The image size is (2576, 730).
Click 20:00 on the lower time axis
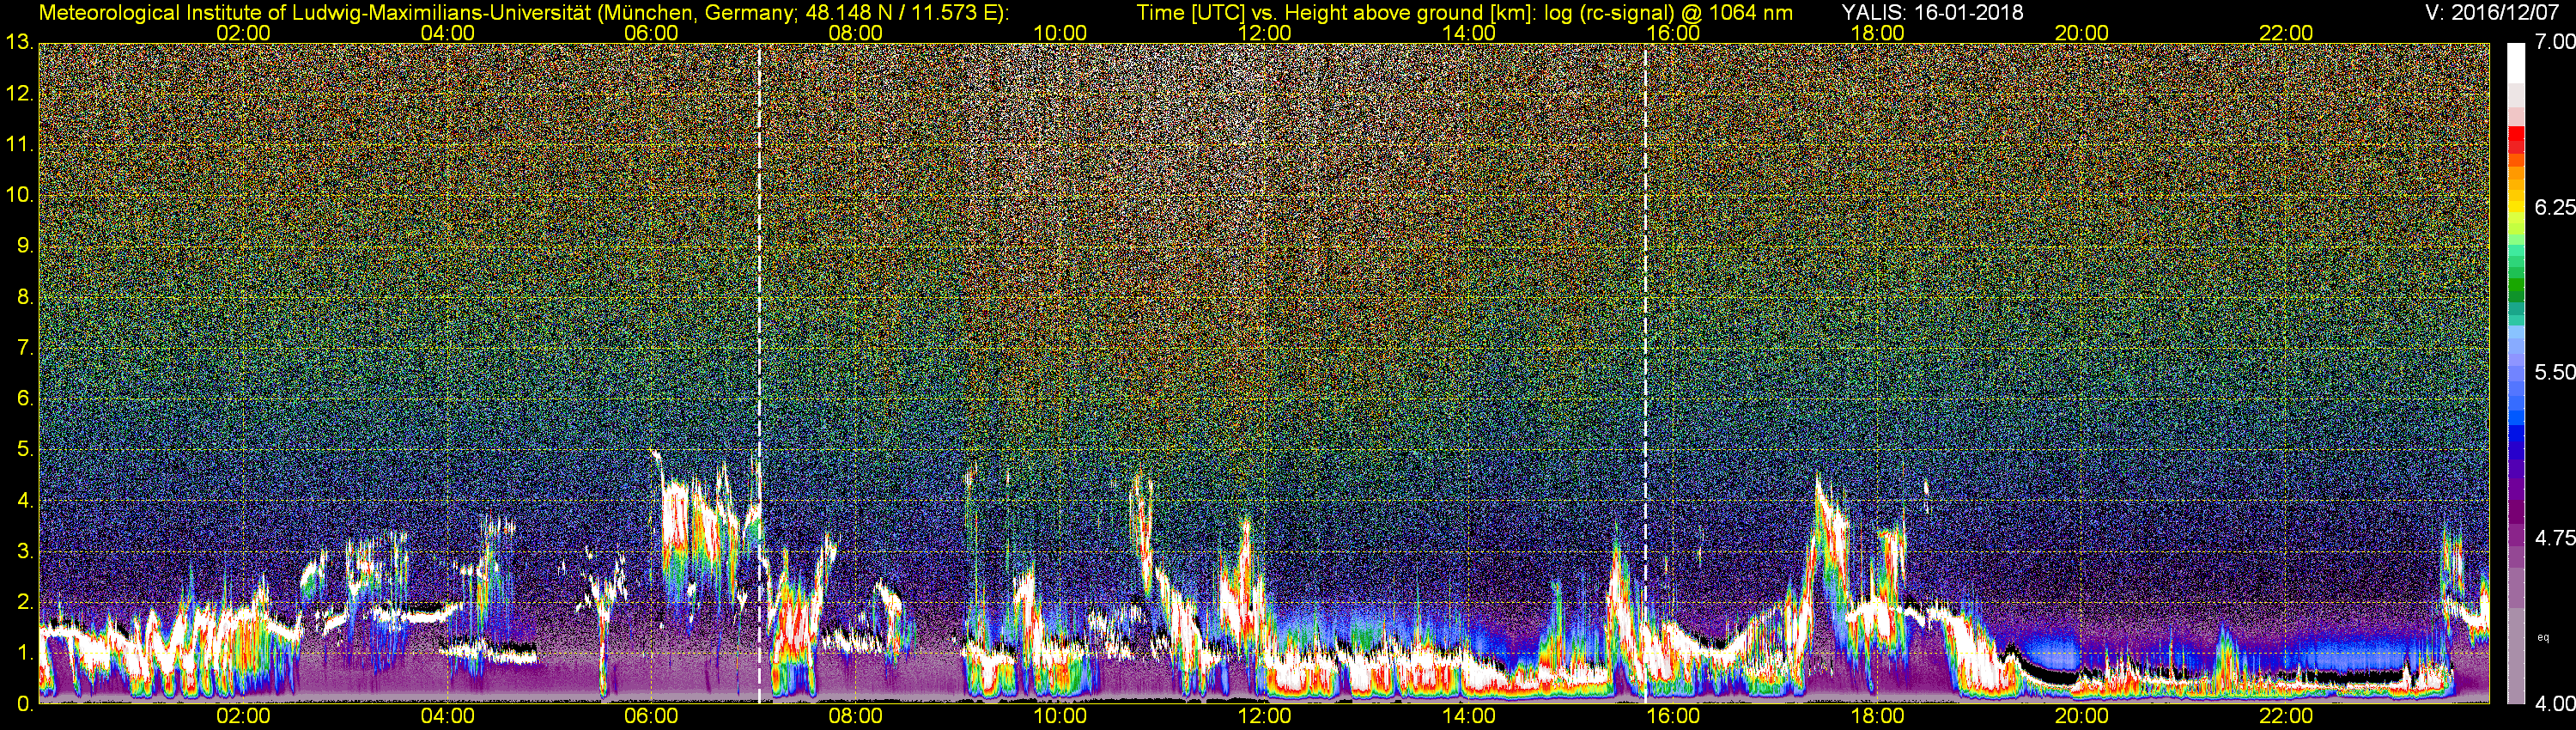pos(2082,717)
